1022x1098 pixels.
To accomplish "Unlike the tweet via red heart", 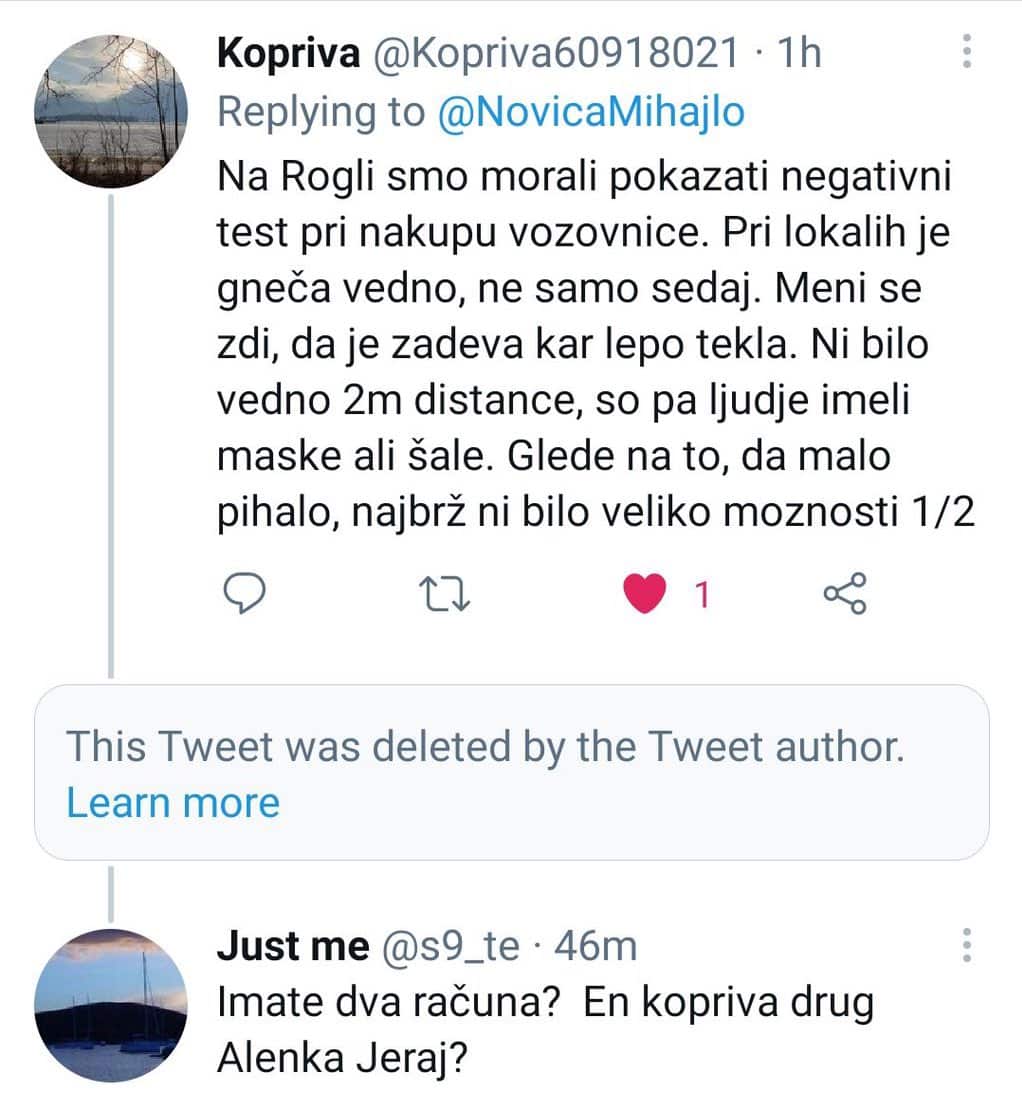I will (x=644, y=595).
